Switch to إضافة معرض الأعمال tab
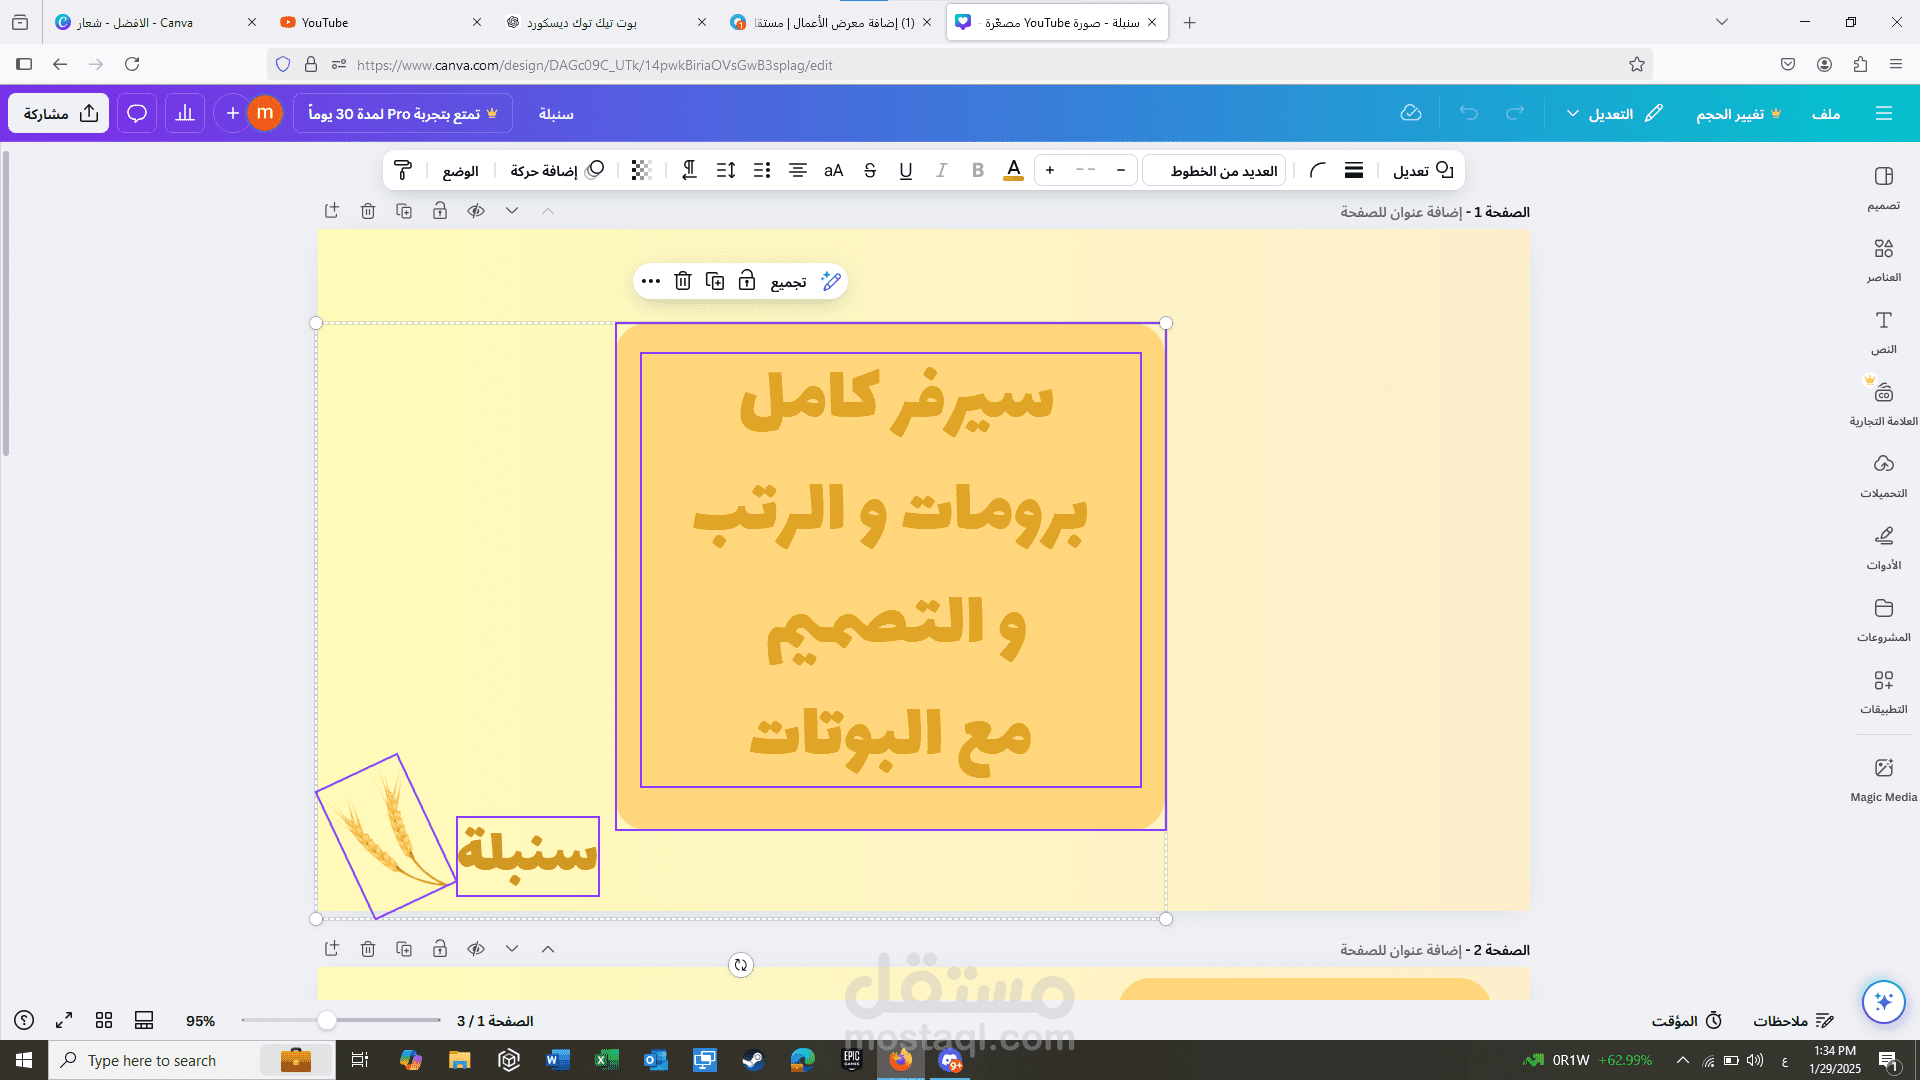The width and height of the screenshot is (1920, 1080). point(830,22)
